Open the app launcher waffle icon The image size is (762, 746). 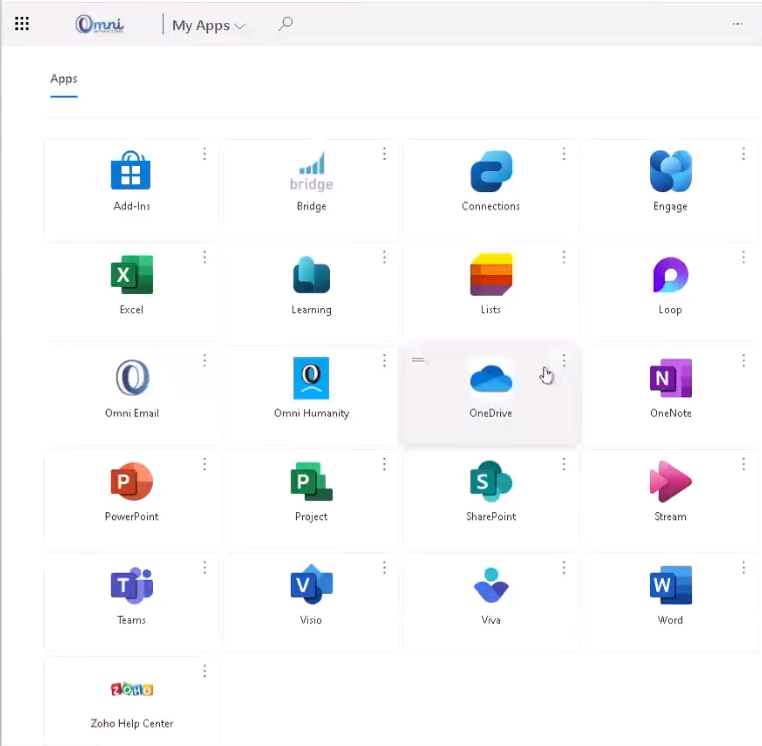[x=22, y=23]
